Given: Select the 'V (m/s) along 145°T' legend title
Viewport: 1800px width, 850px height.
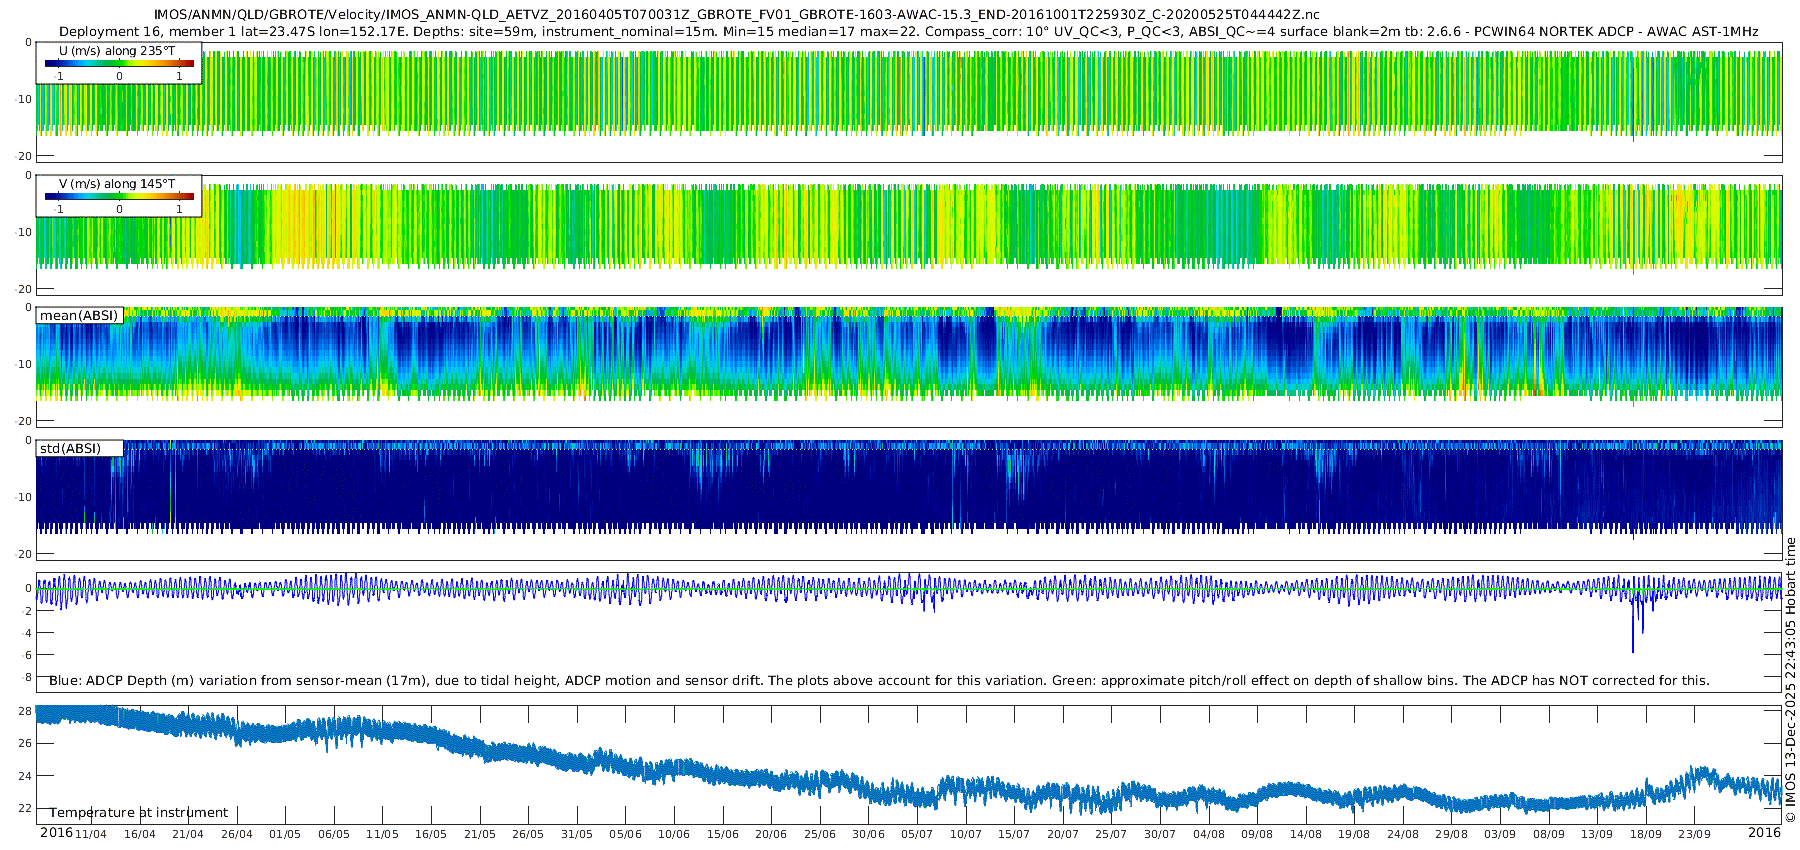Looking at the screenshot, I should 117,183.
